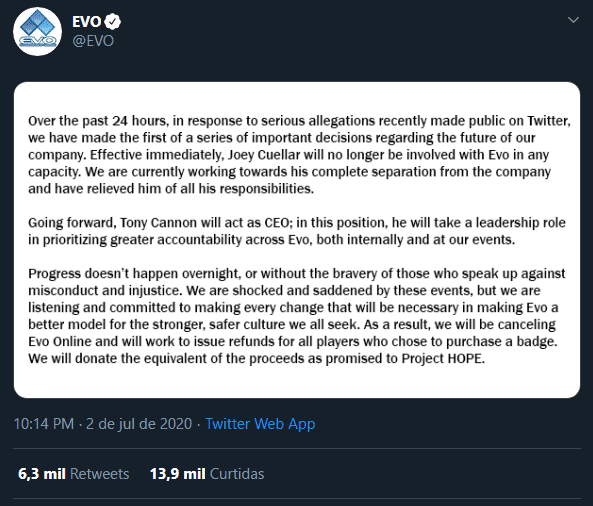The height and width of the screenshot is (506, 593).
Task: Open the EVO display name
Action: click(87, 22)
